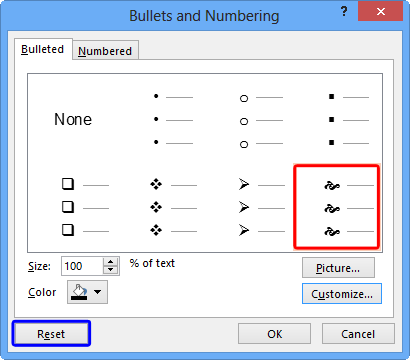Click the Size percentage input field
The image size is (410, 360).
click(x=82, y=266)
